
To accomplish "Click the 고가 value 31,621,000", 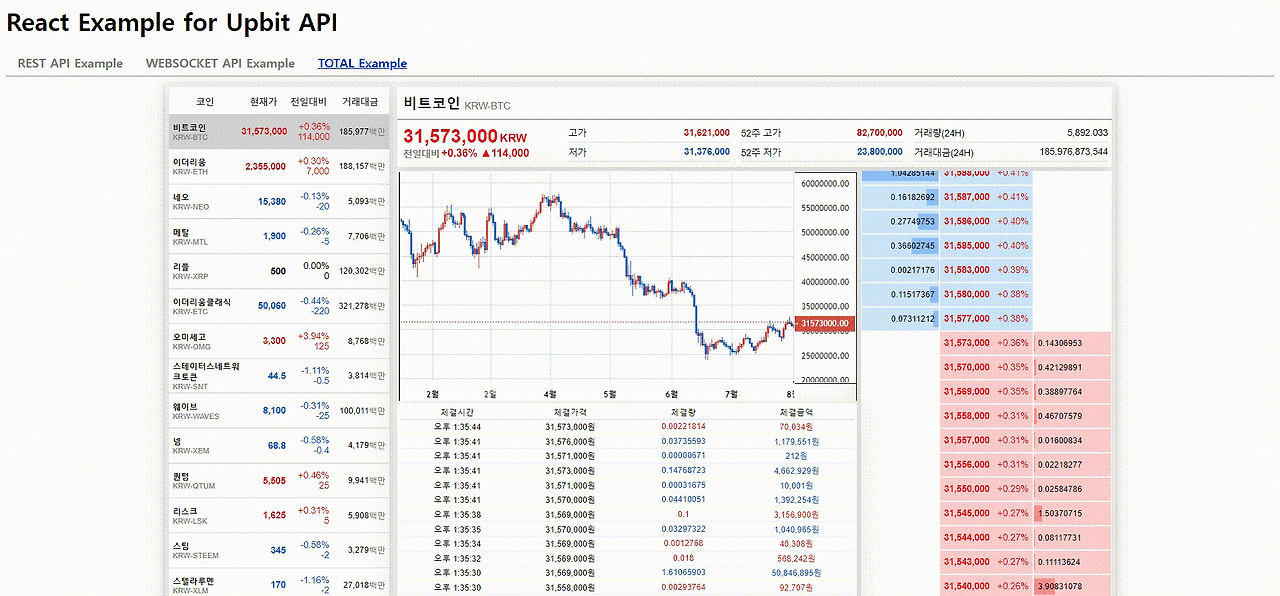I will [706, 133].
